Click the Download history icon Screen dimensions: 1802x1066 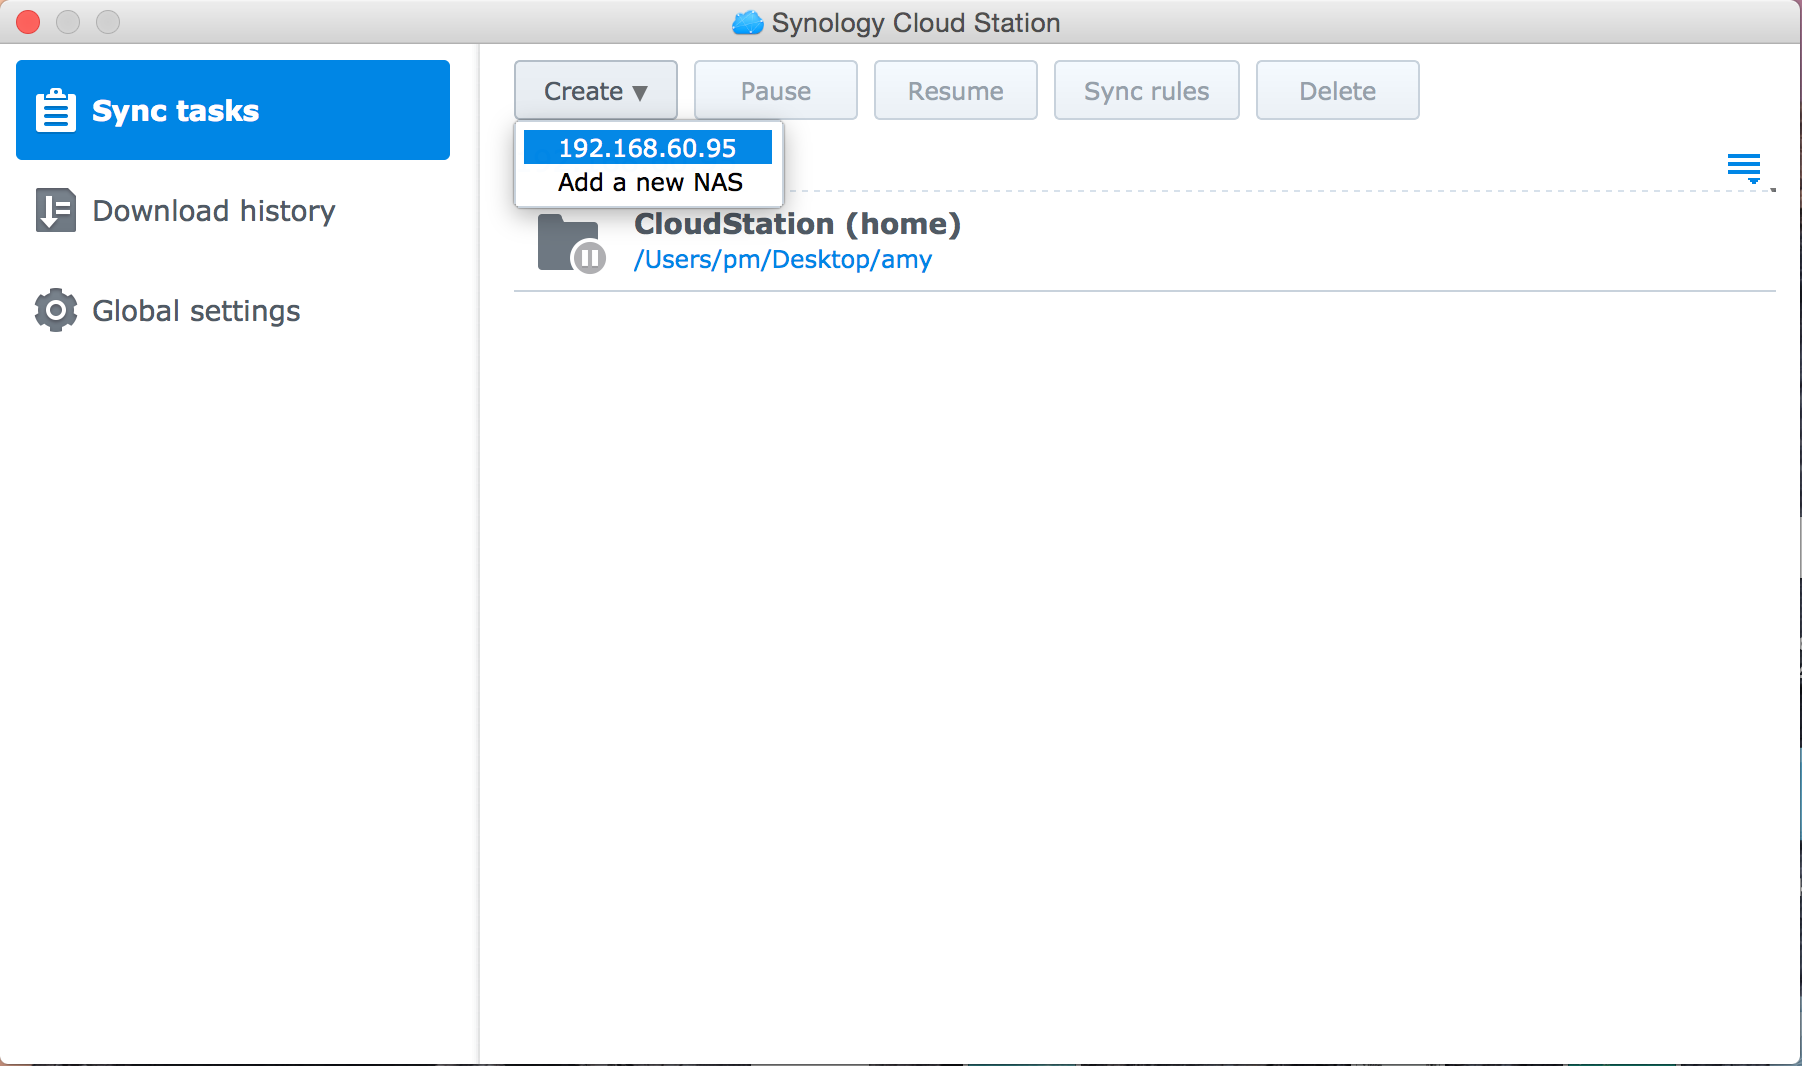click(55, 210)
